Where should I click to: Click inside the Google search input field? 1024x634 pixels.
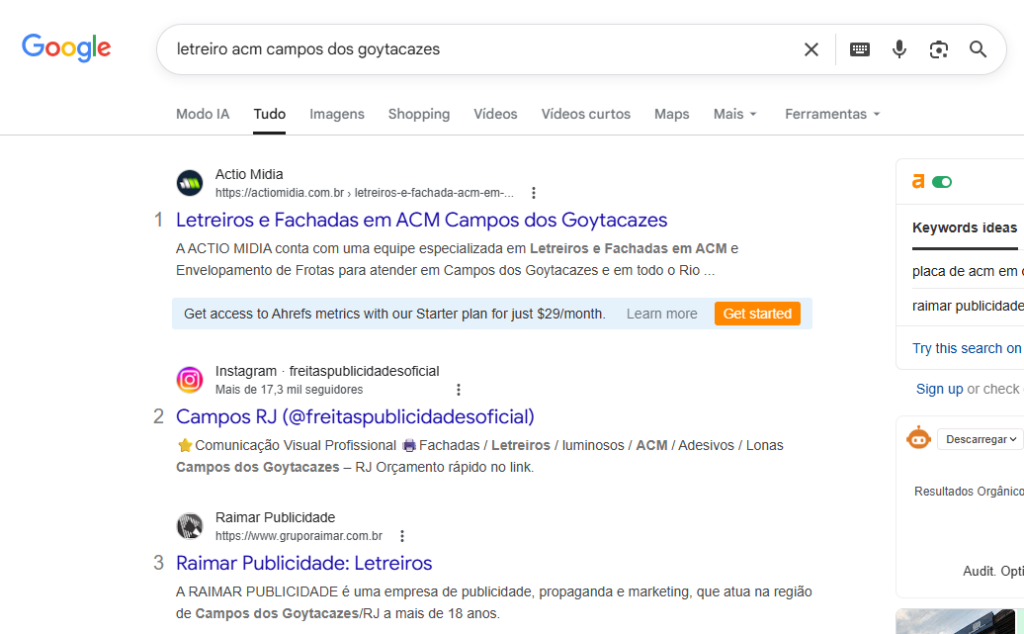480,49
